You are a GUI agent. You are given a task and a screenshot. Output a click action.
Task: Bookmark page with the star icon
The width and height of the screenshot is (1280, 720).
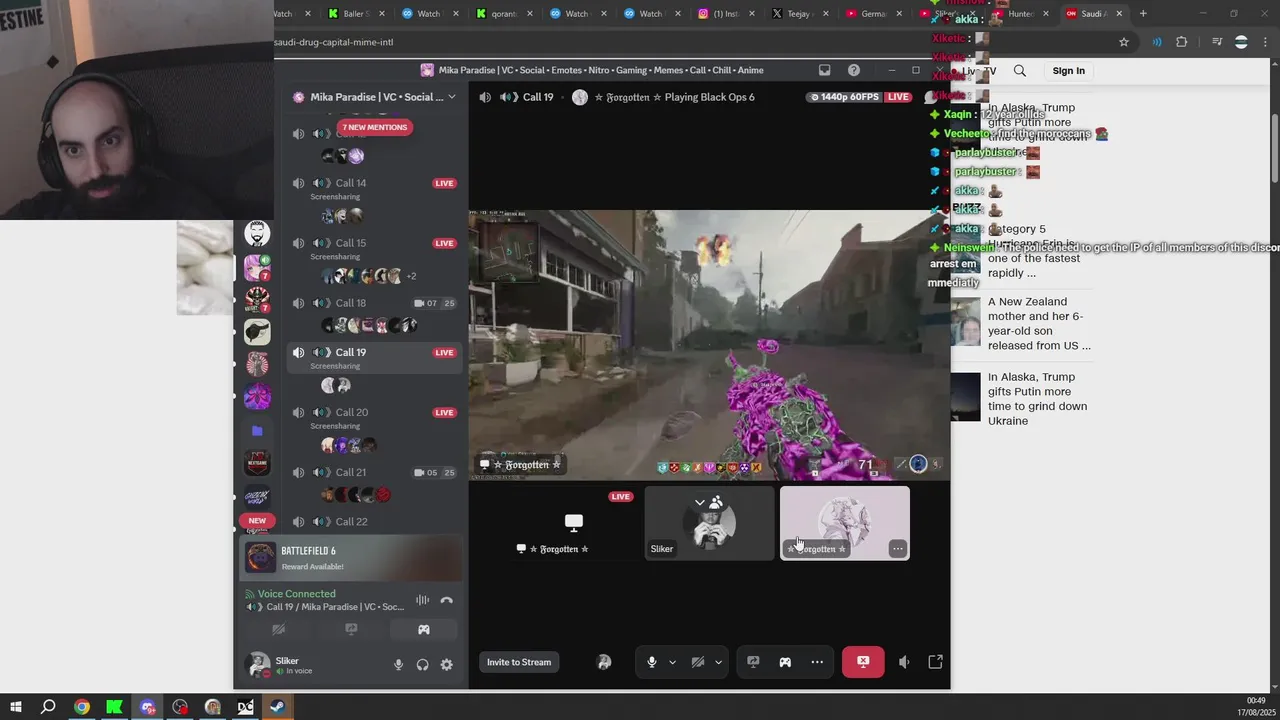tap(1124, 42)
